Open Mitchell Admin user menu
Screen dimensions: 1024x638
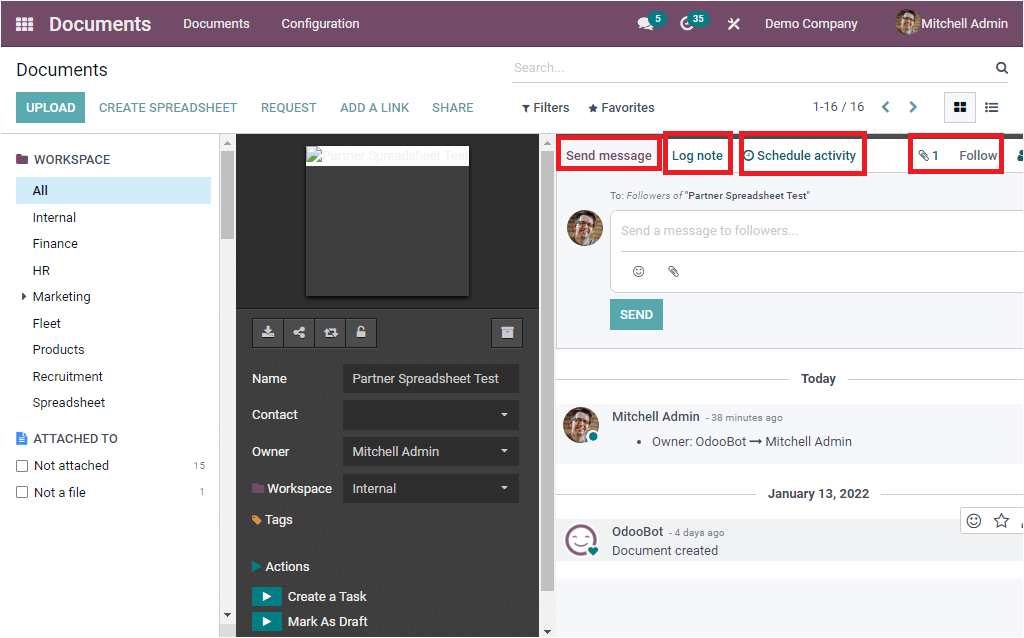pyautogui.click(x=952, y=24)
